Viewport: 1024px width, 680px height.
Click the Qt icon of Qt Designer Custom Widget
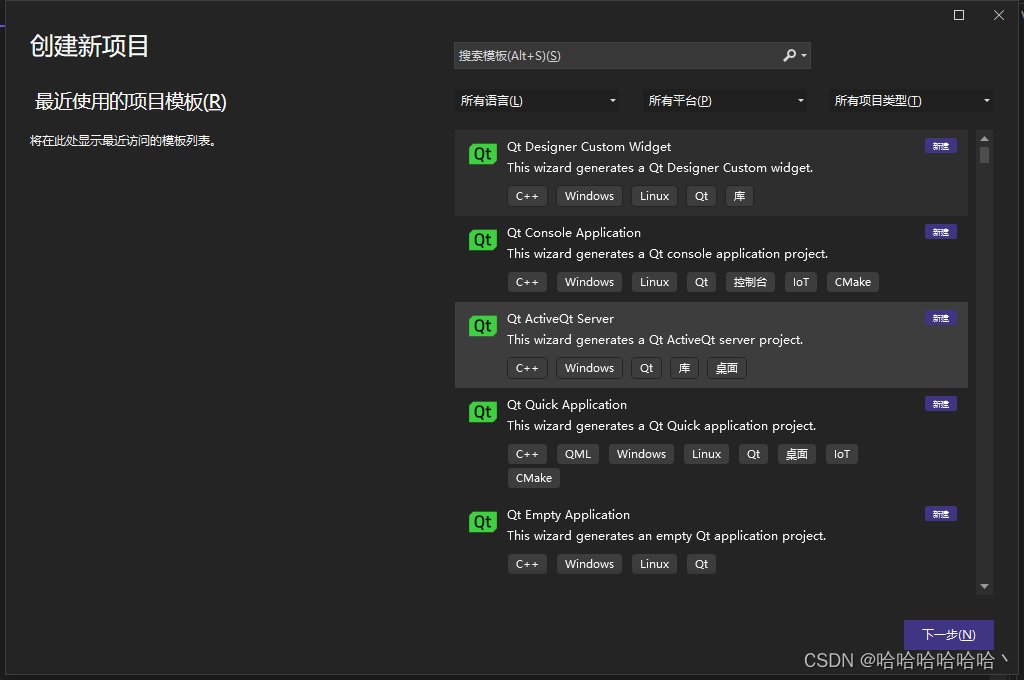click(x=483, y=154)
